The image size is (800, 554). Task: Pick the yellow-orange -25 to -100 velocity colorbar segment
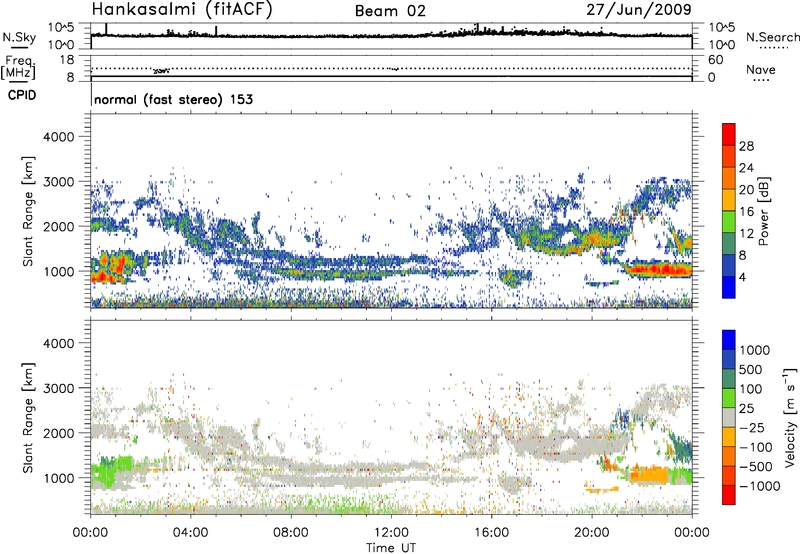click(x=729, y=437)
